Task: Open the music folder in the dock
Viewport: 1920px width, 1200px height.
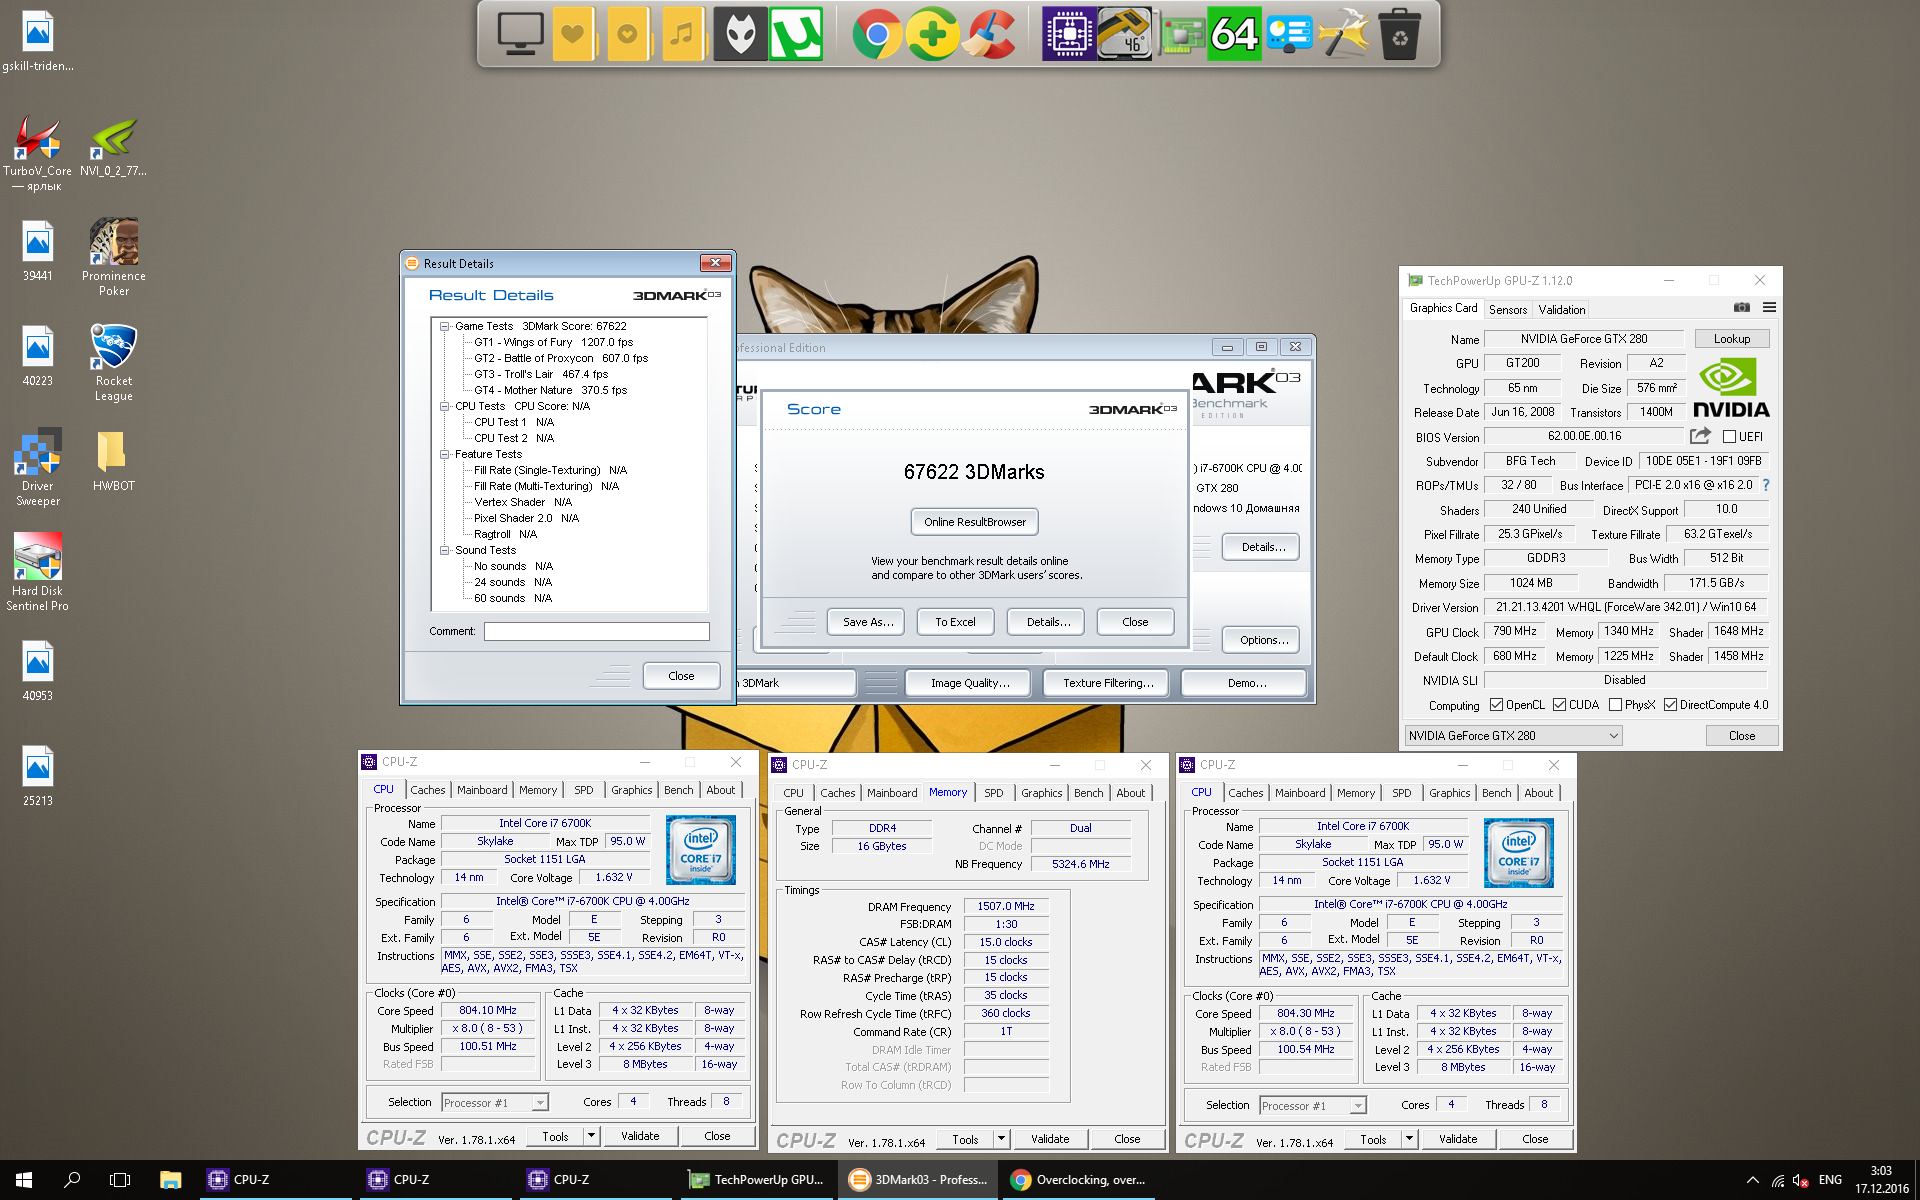Action: coord(683,33)
